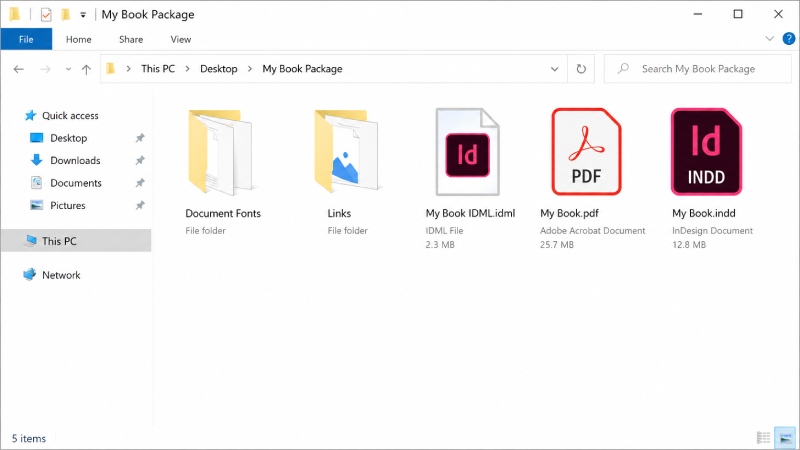Expand the address bar history dropdown
The height and width of the screenshot is (450, 800).
555,69
